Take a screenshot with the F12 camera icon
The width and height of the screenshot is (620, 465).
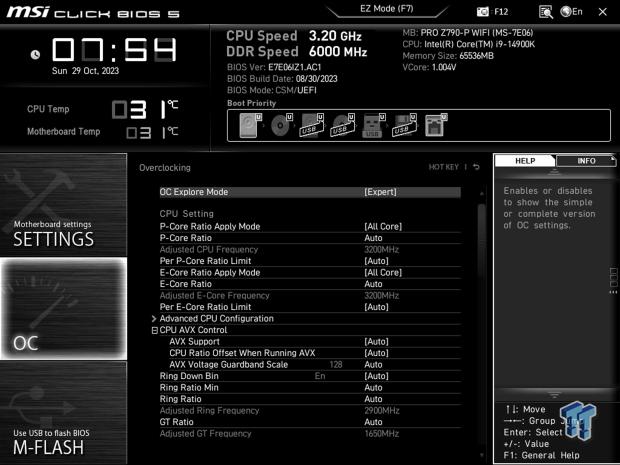(483, 11)
